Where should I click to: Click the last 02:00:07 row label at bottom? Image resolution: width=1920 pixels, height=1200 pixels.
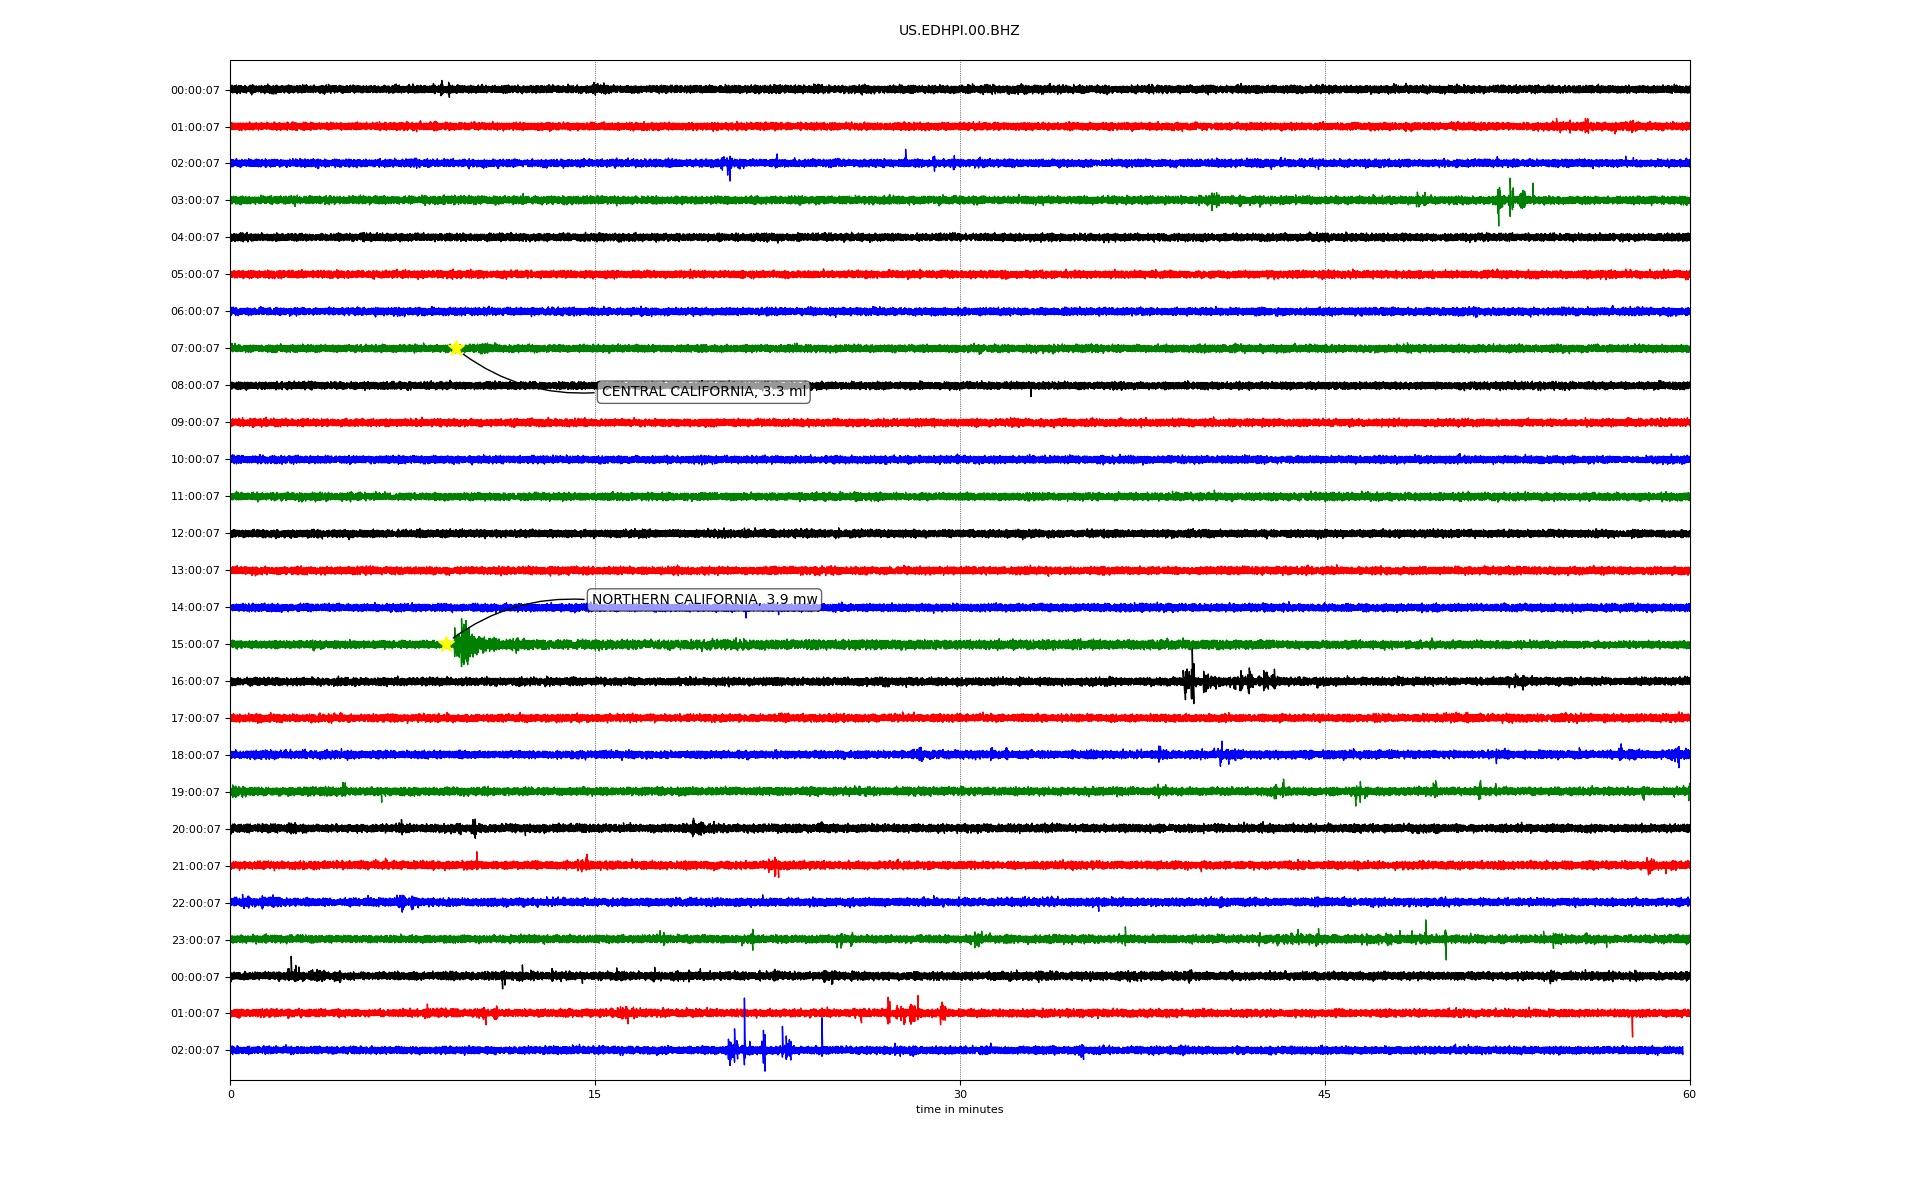click(195, 1051)
